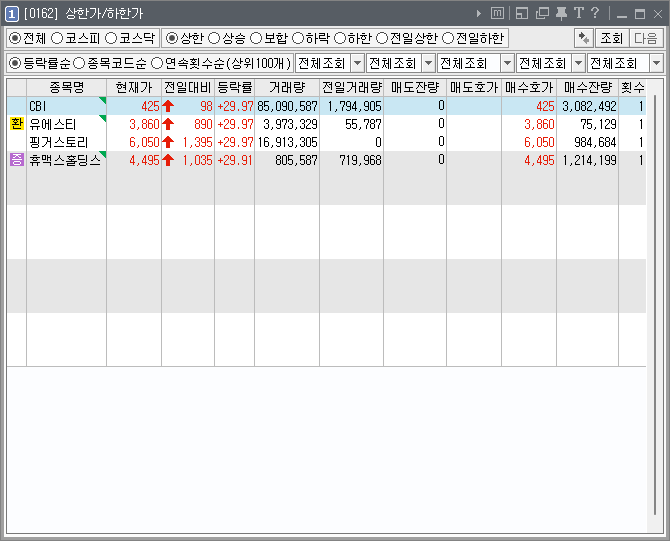
Task: Click the window number 1 icon
Action: [x=12, y=14]
